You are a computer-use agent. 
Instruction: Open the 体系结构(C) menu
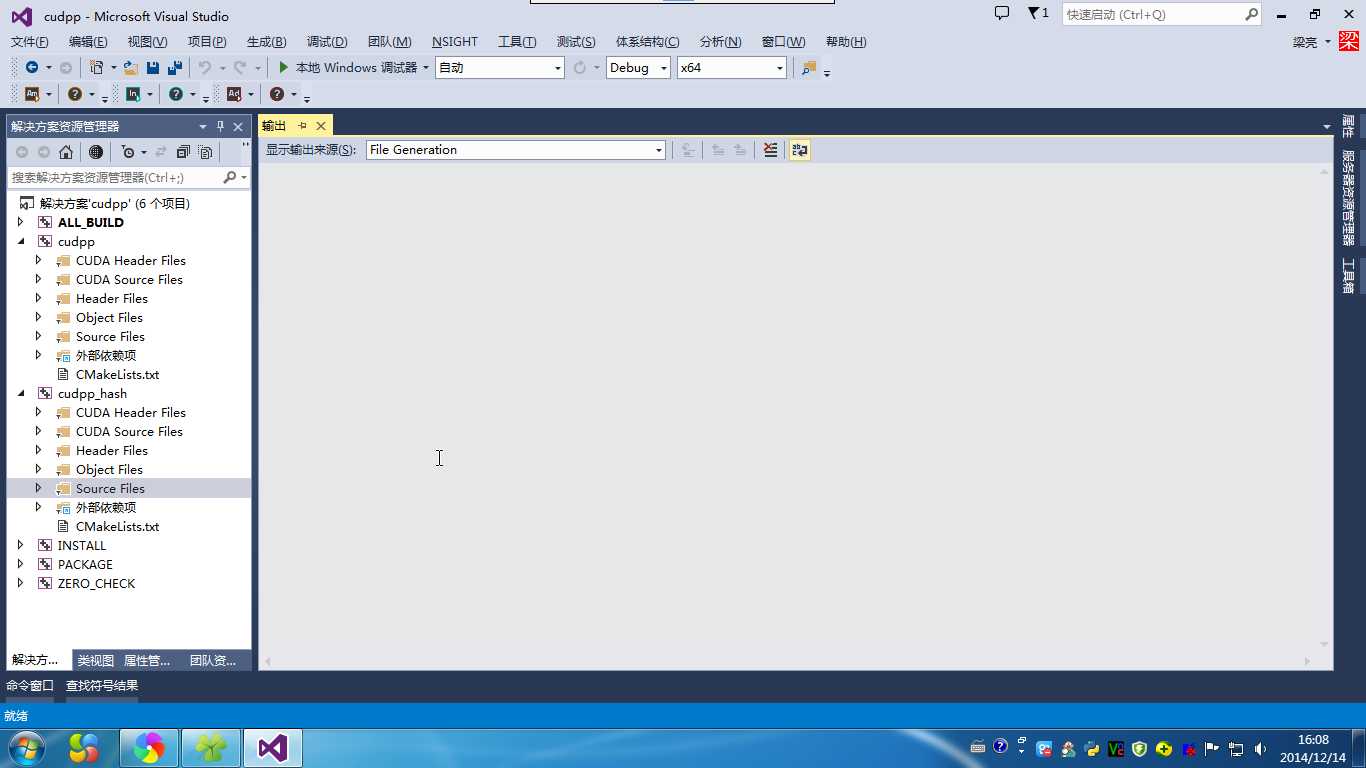[x=647, y=42]
